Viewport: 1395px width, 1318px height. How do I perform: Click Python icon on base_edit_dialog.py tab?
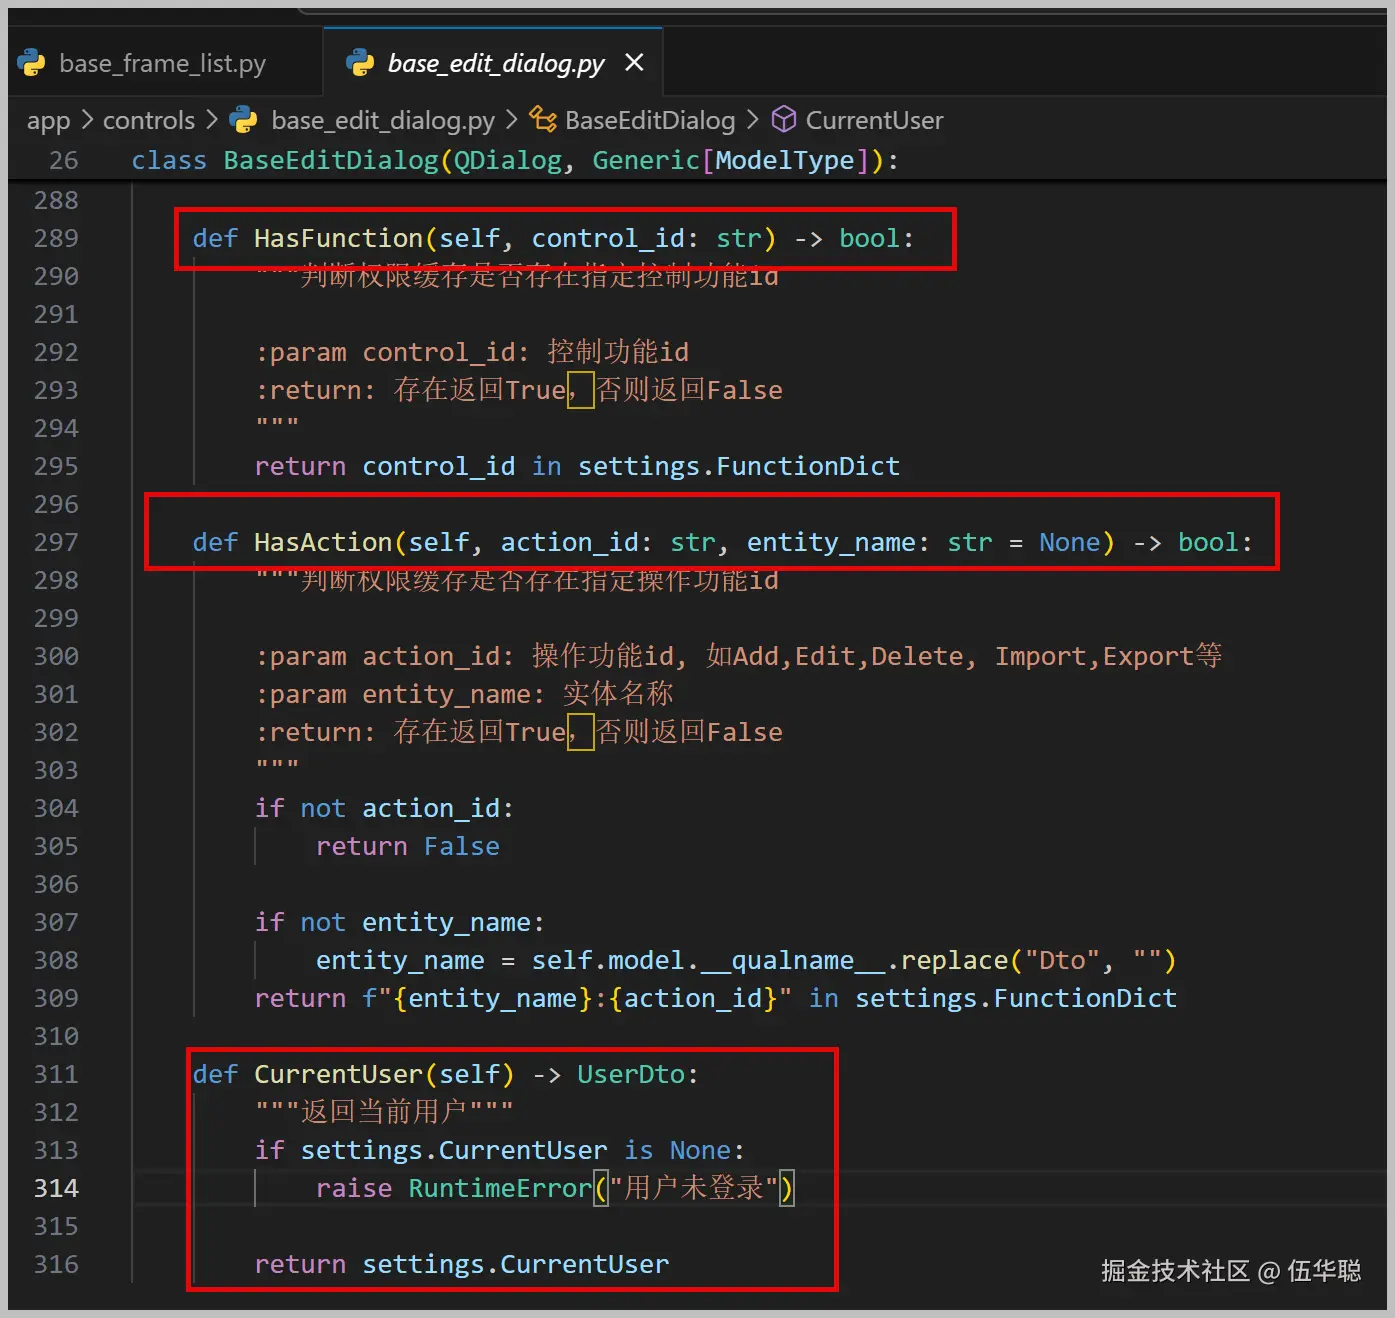point(359,63)
